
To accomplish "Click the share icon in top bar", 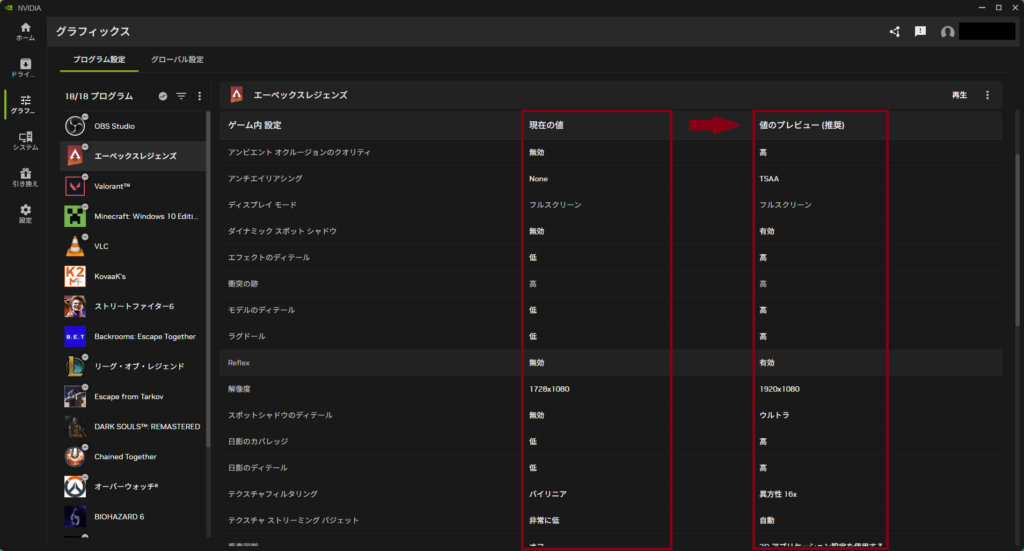I will pos(895,32).
